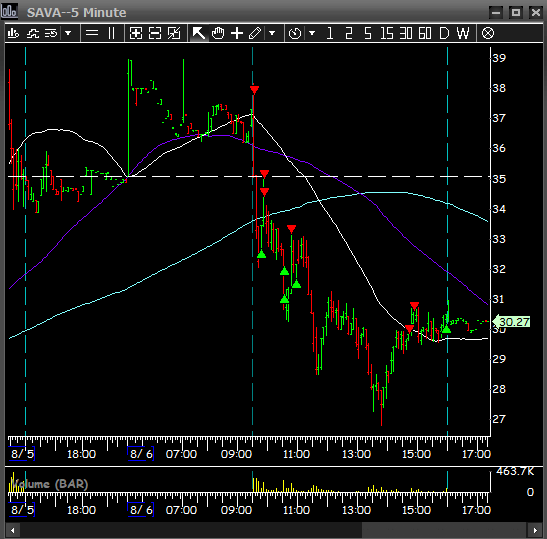
Task: Click the right scroll arrow of horizontal scrollbar
Action: (x=535, y=531)
